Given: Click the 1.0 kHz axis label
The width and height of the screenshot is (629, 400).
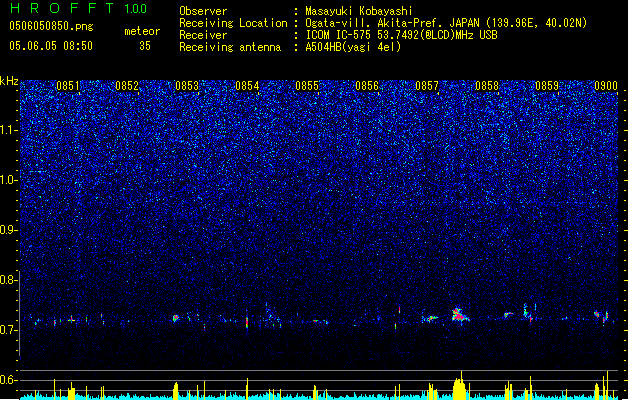Looking at the screenshot, I should point(9,180).
